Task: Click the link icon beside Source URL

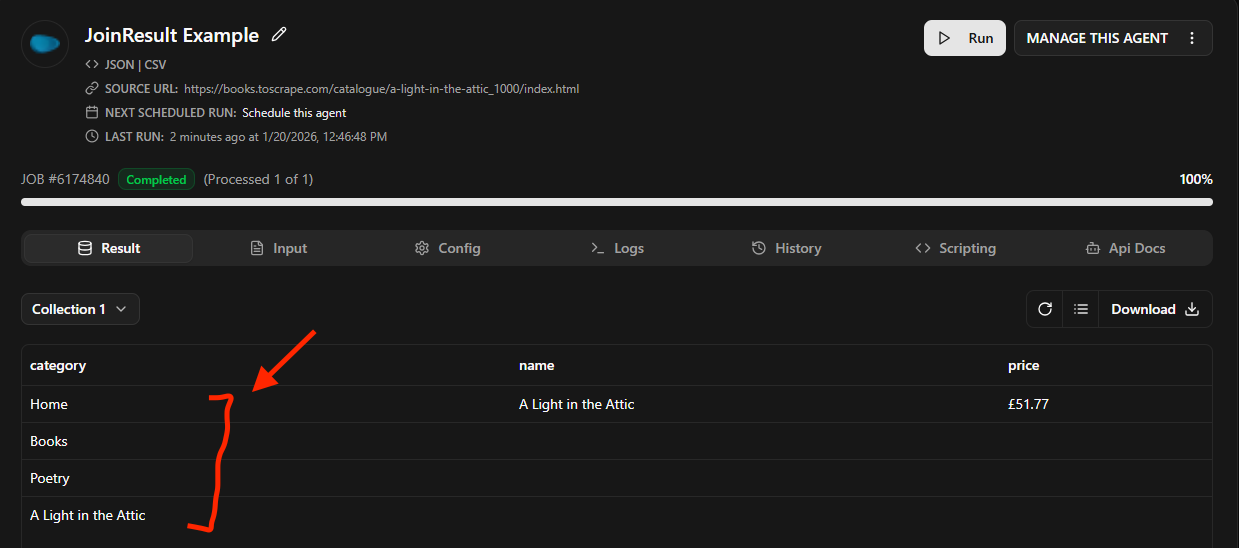Action: [92, 89]
